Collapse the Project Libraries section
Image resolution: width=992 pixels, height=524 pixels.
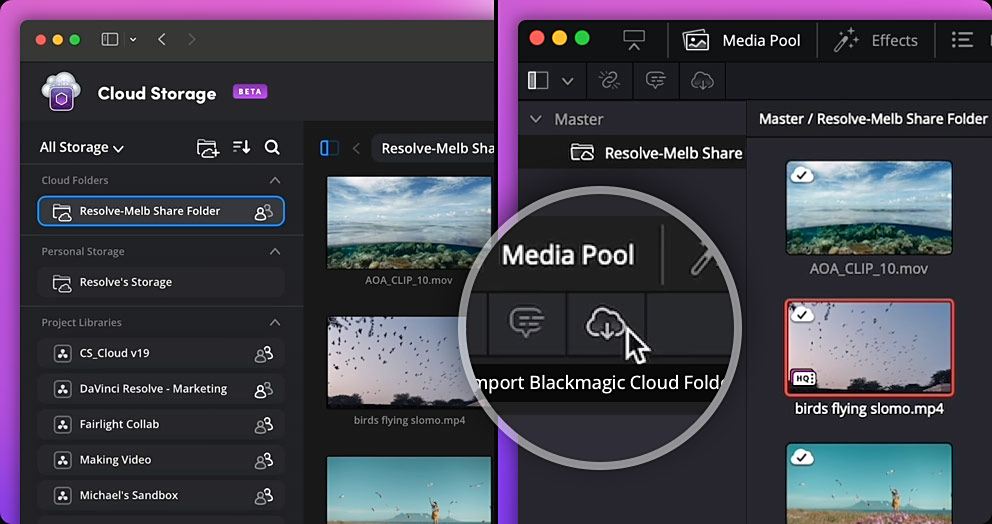pos(275,322)
